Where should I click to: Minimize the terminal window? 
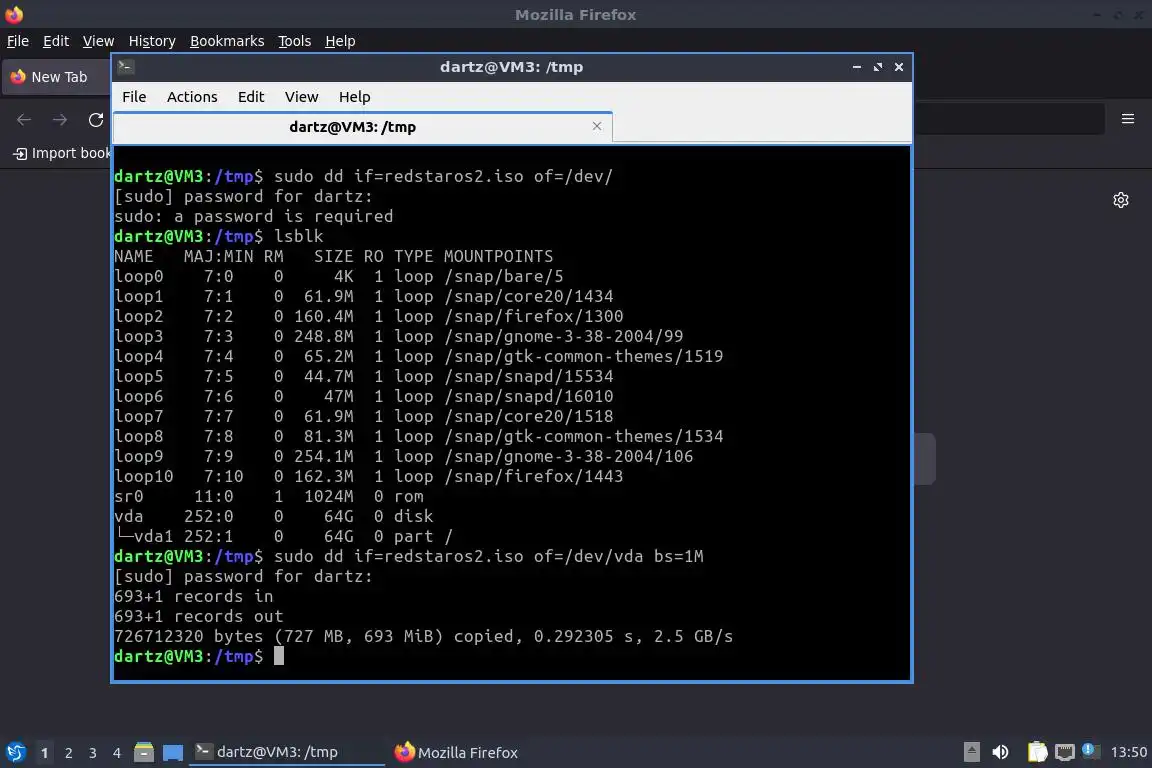point(857,67)
